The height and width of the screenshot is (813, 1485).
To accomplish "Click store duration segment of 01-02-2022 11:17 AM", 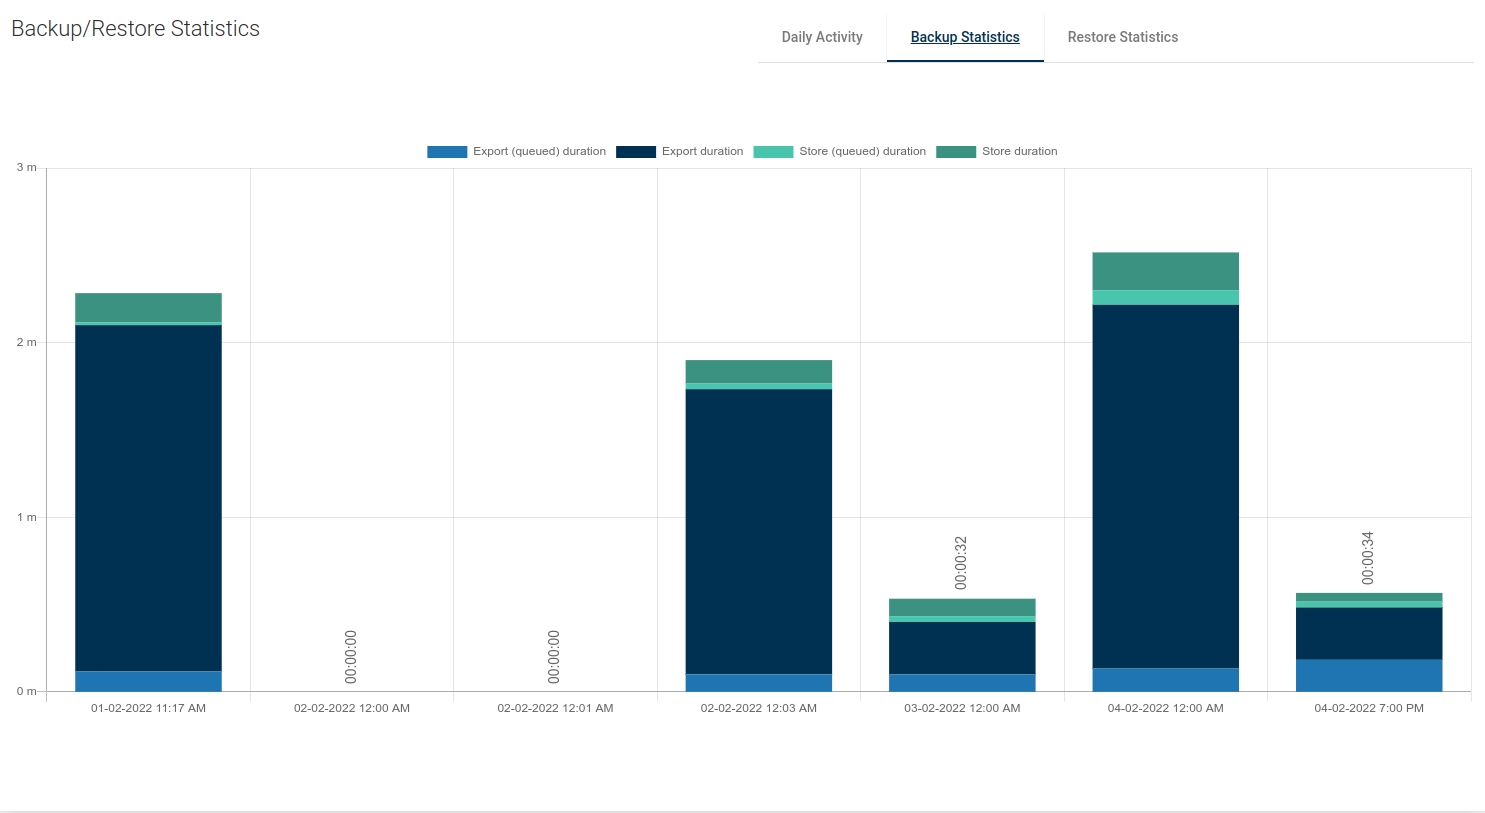I will tap(148, 307).
